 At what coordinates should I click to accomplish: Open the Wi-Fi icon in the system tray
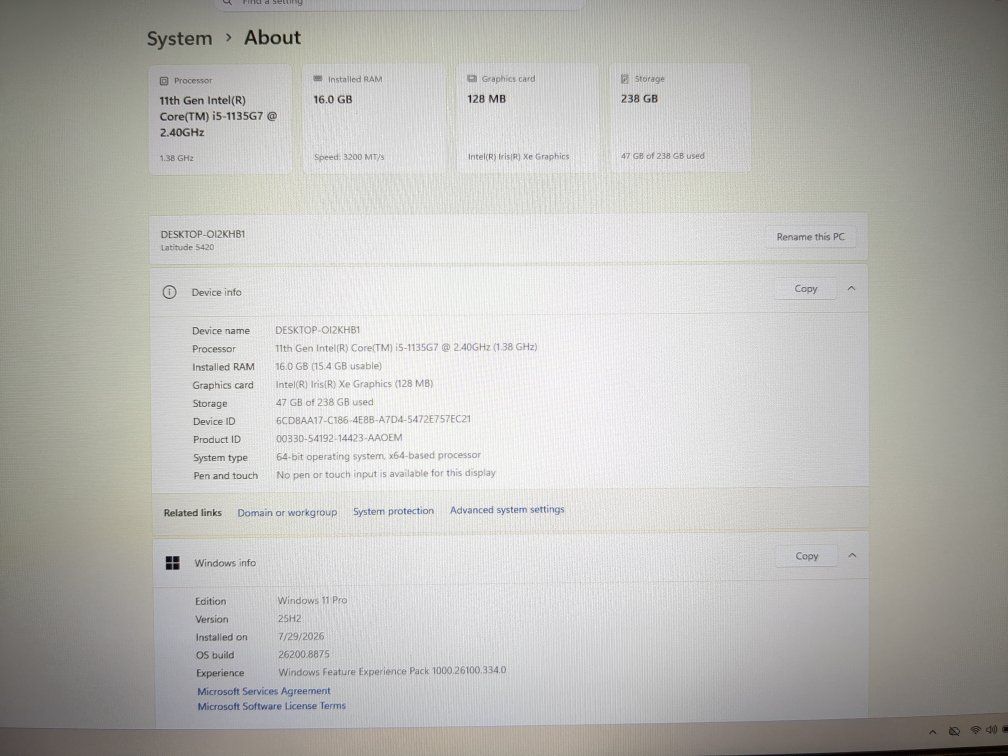976,730
